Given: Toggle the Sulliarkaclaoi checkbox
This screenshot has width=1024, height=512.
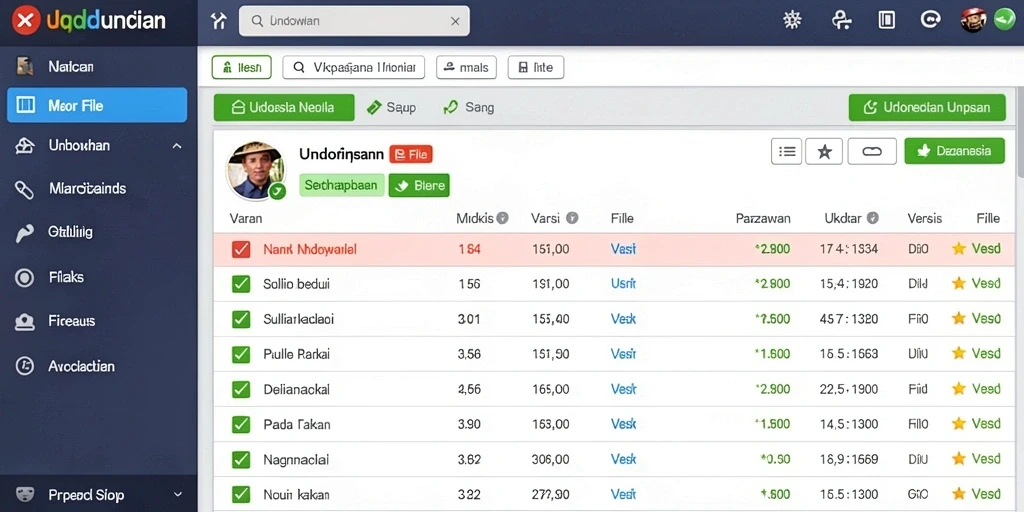Looking at the screenshot, I should pyautogui.click(x=241, y=319).
